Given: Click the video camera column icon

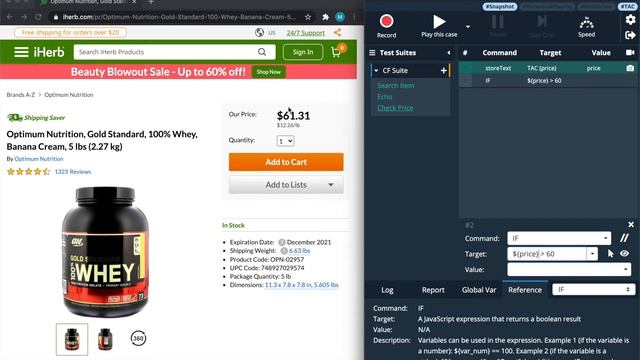Looking at the screenshot, I should click(630, 52).
